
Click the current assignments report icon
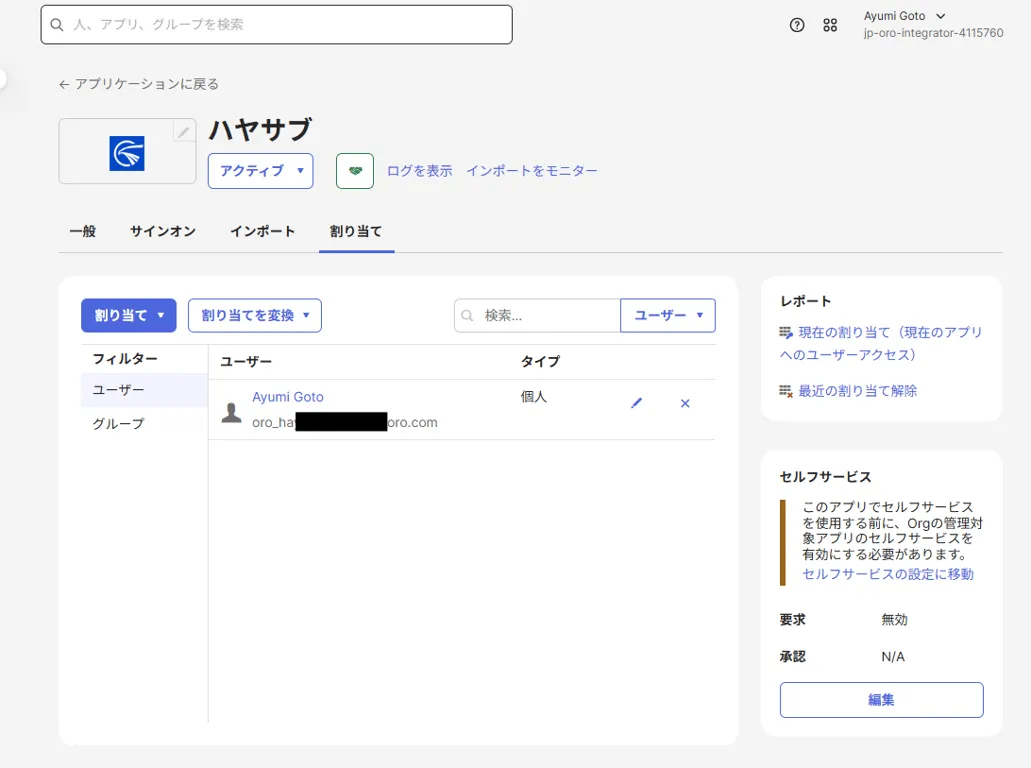coord(786,333)
